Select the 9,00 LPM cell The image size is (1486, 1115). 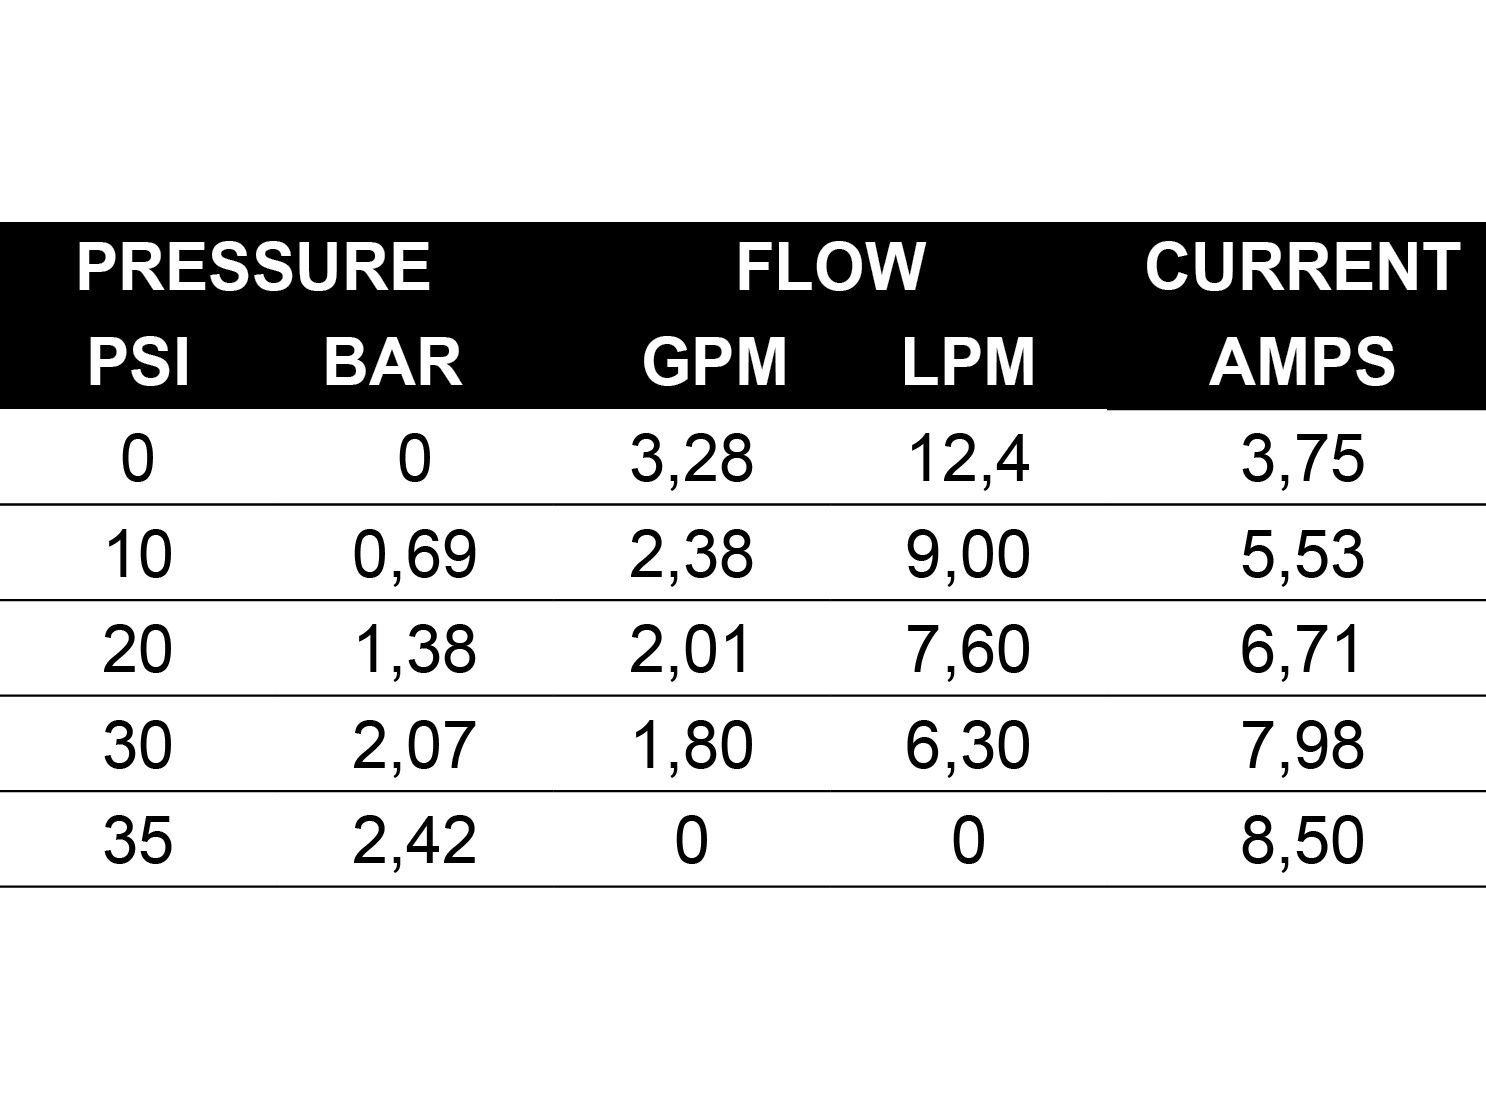tap(967, 554)
